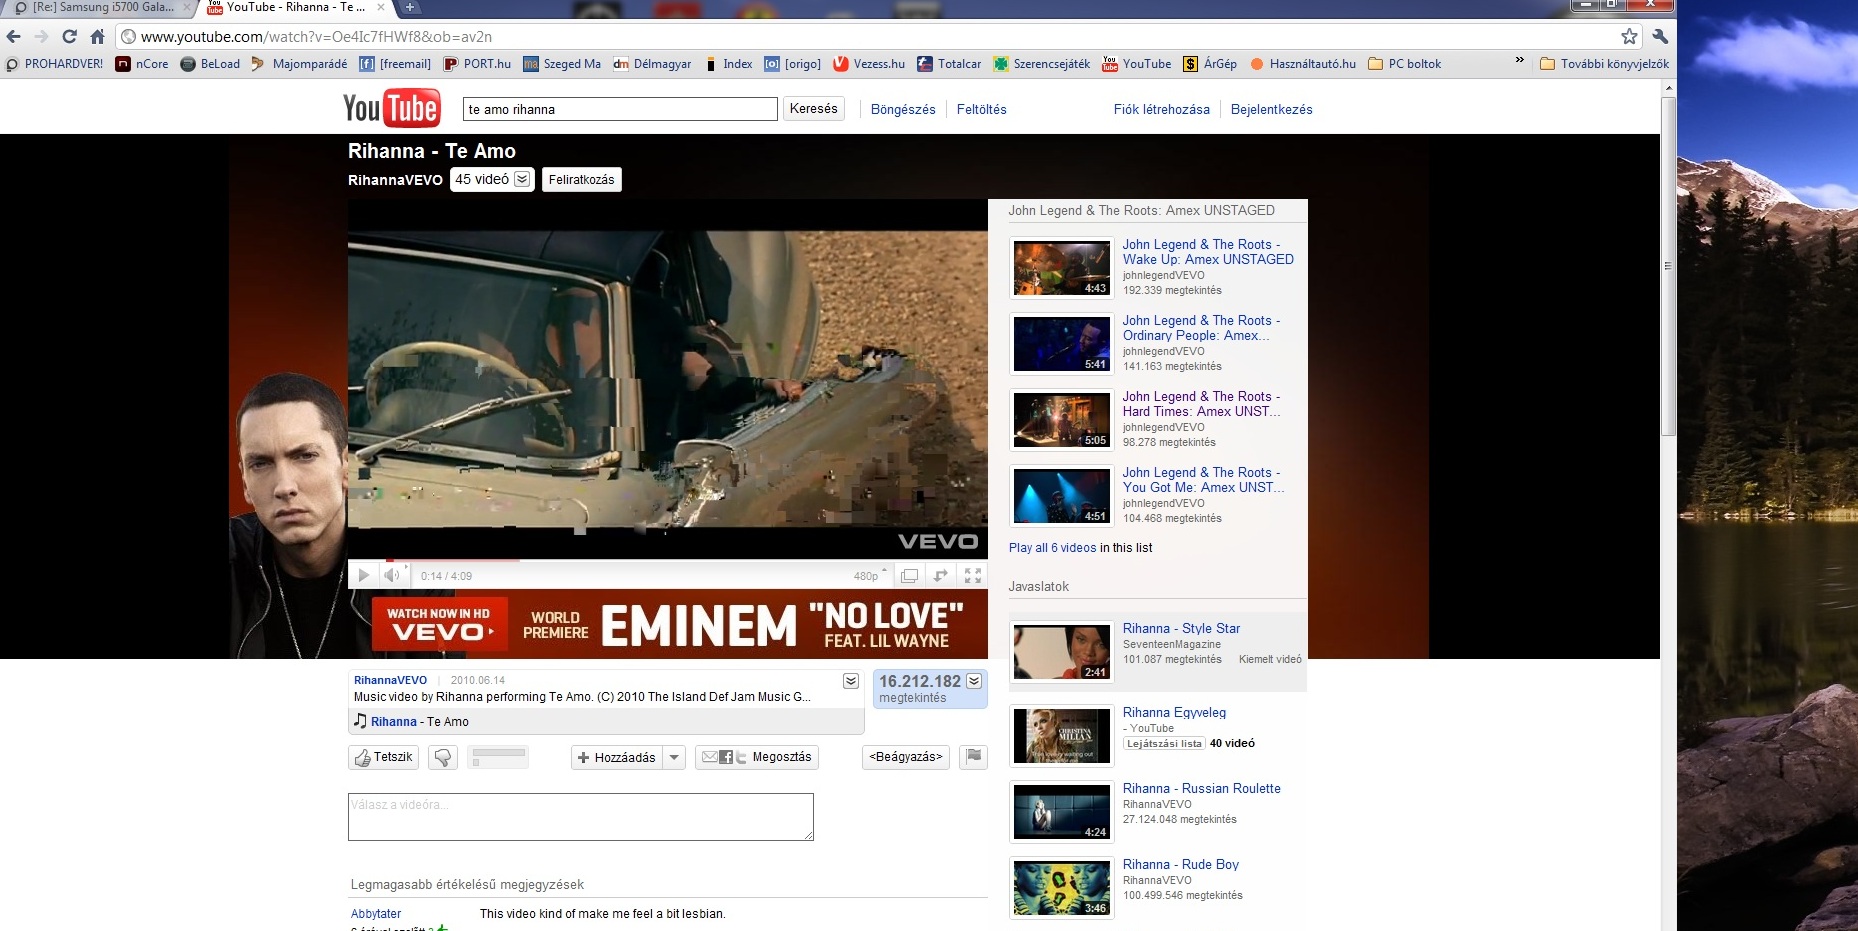The height and width of the screenshot is (931, 1858).
Task: Open the Feltöltés upload page
Action: click(x=982, y=110)
